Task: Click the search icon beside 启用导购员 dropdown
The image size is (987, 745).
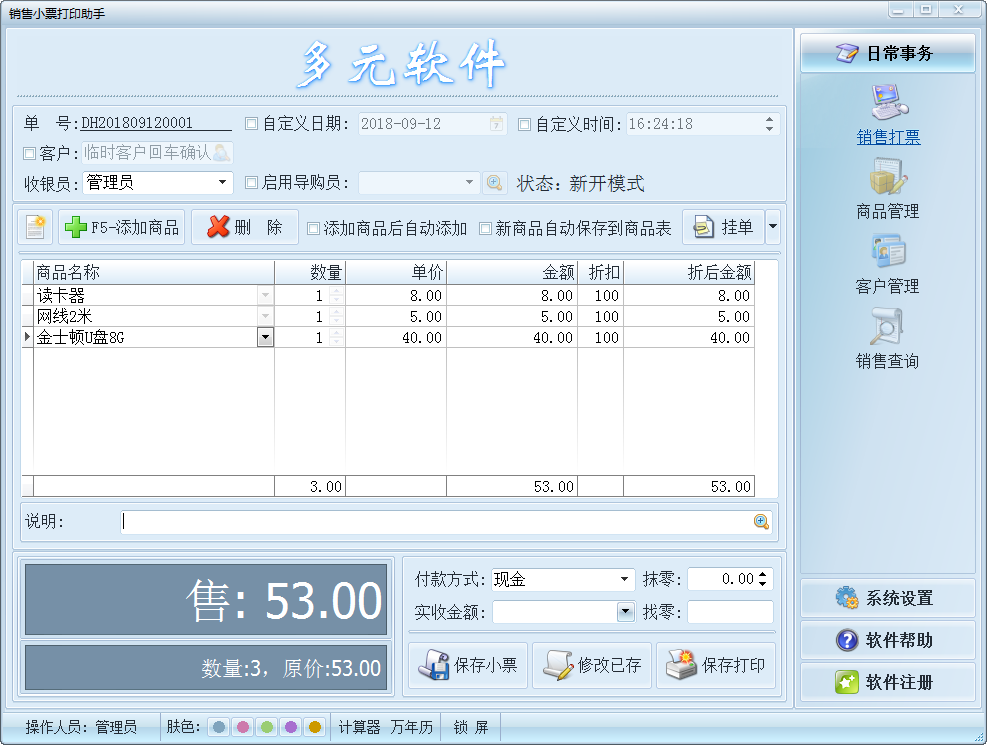Action: pyautogui.click(x=495, y=183)
